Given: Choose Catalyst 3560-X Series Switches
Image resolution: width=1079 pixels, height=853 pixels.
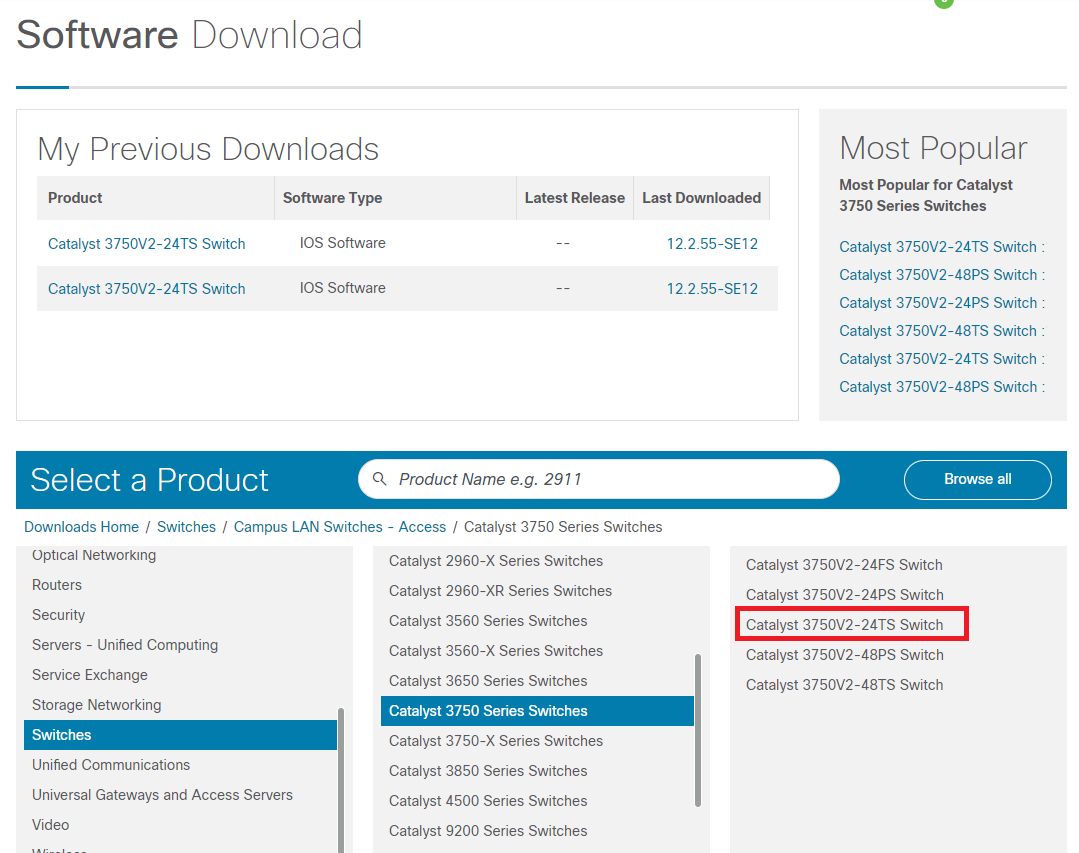Looking at the screenshot, I should pyautogui.click(x=495, y=651).
